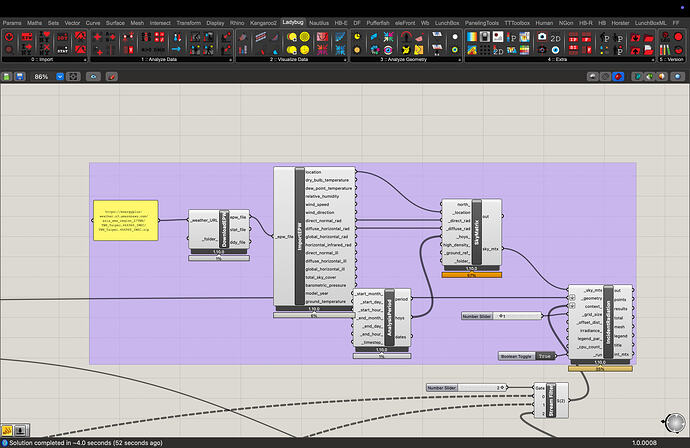Toggle the Boolean Toggle True value

[x=545, y=356]
